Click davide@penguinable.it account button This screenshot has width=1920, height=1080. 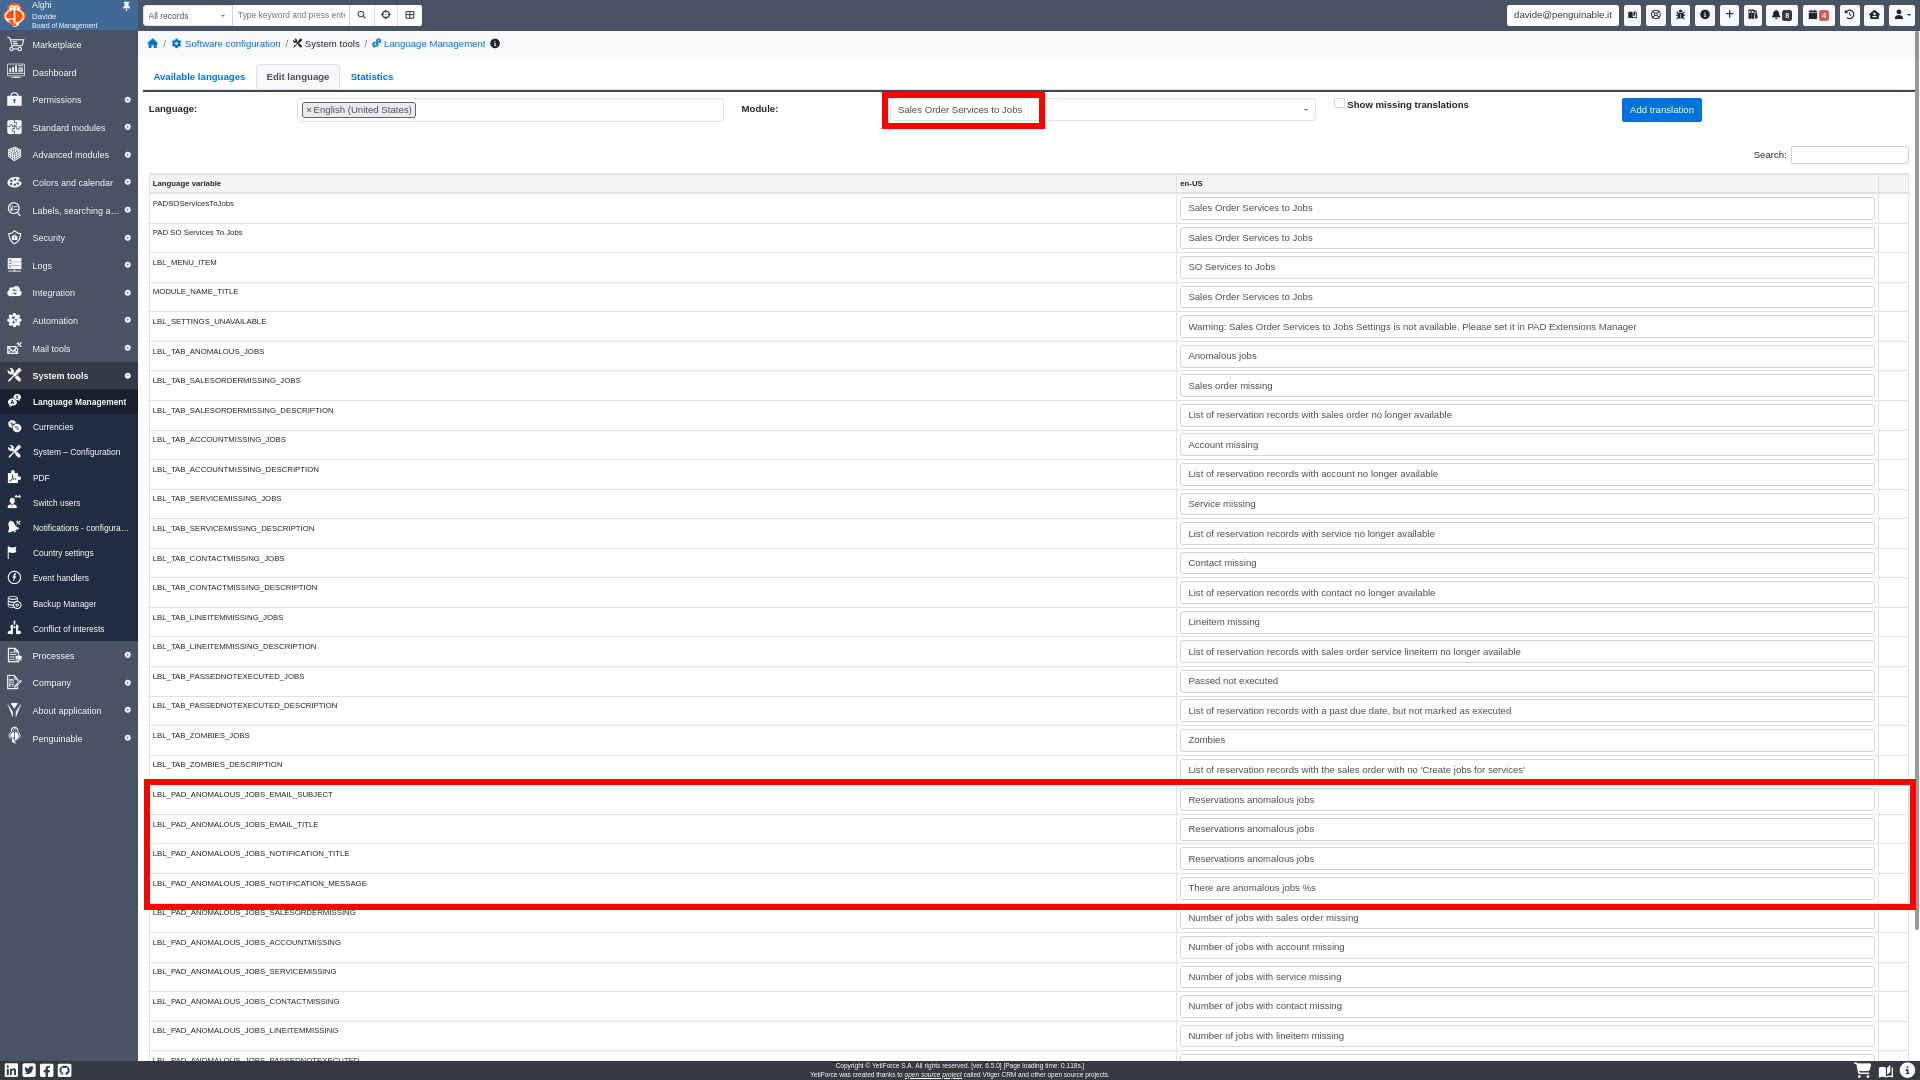tap(1562, 15)
